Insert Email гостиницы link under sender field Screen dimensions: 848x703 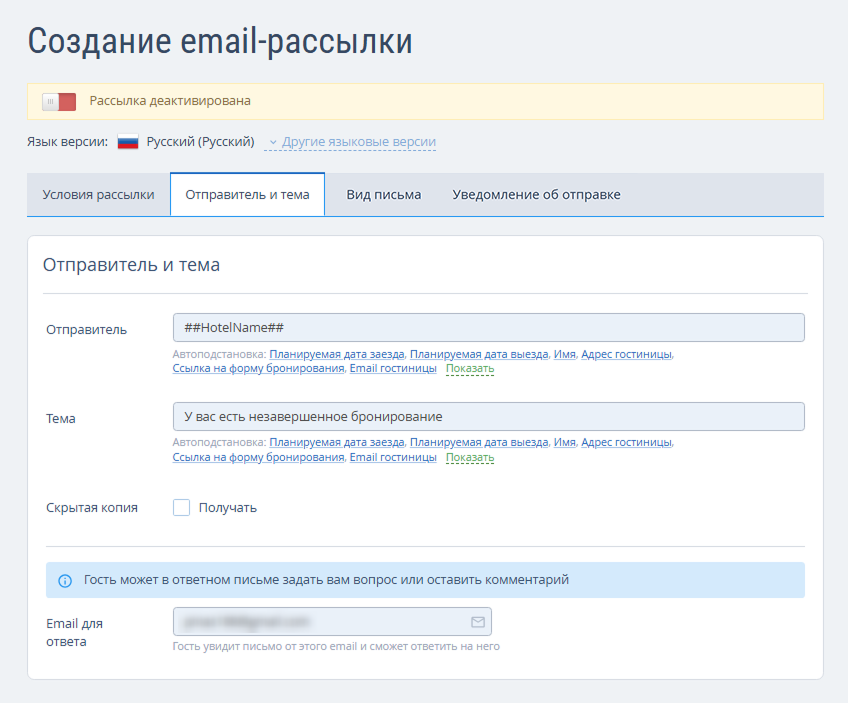393,369
